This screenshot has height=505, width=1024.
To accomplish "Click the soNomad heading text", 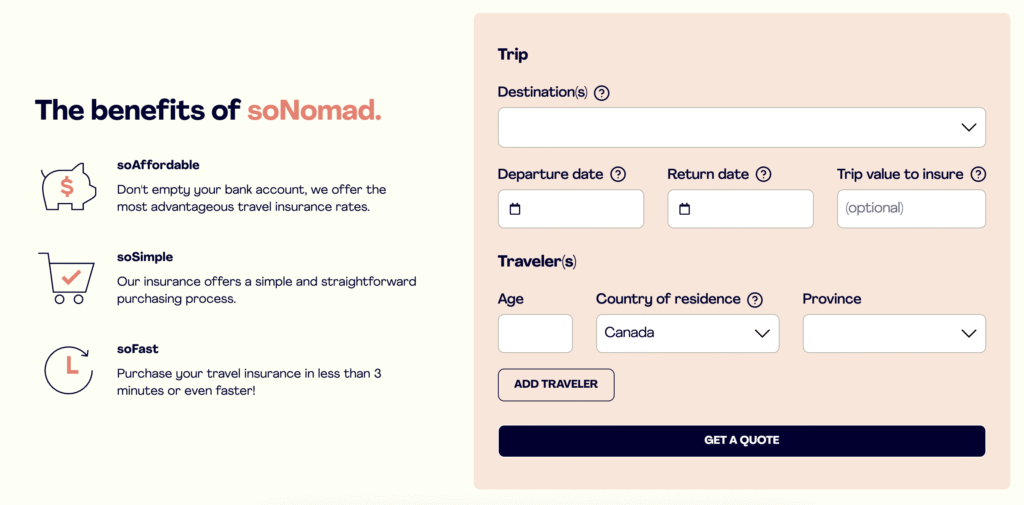I will pos(314,110).
